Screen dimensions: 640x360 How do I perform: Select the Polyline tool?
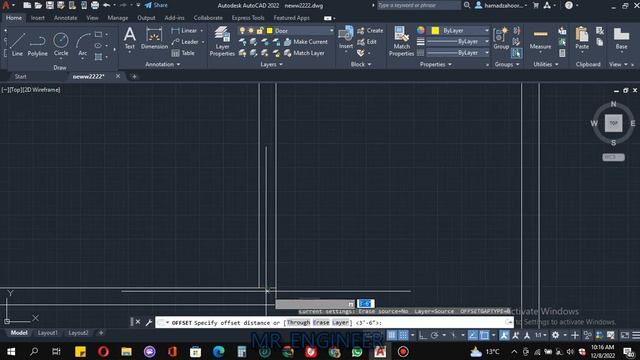pyautogui.click(x=38, y=44)
